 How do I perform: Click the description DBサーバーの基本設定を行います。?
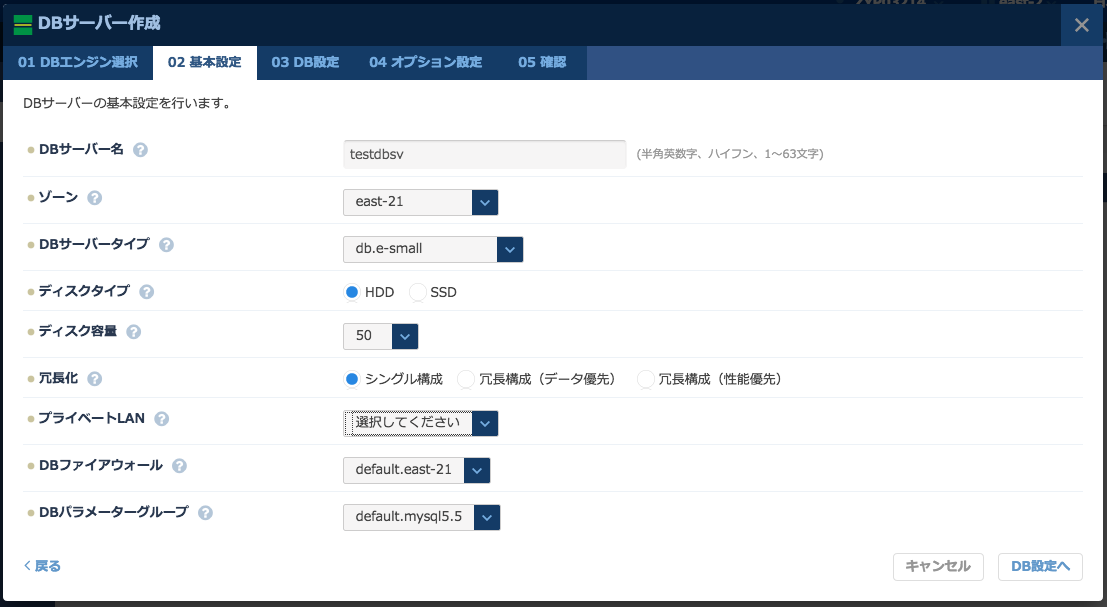(127, 103)
